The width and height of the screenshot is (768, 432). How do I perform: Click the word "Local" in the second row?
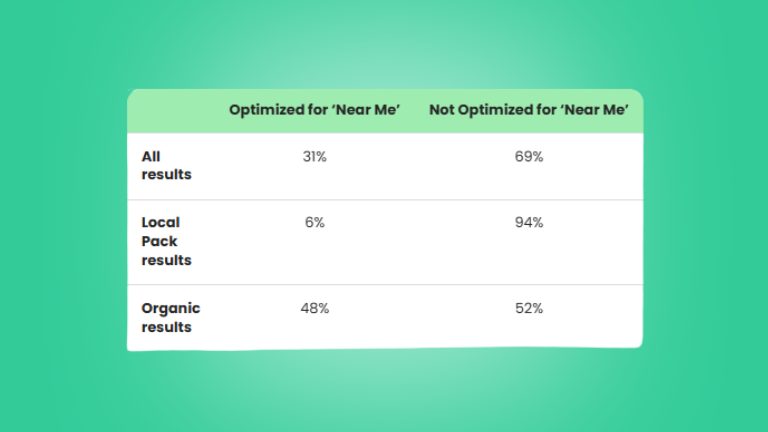click(161, 222)
